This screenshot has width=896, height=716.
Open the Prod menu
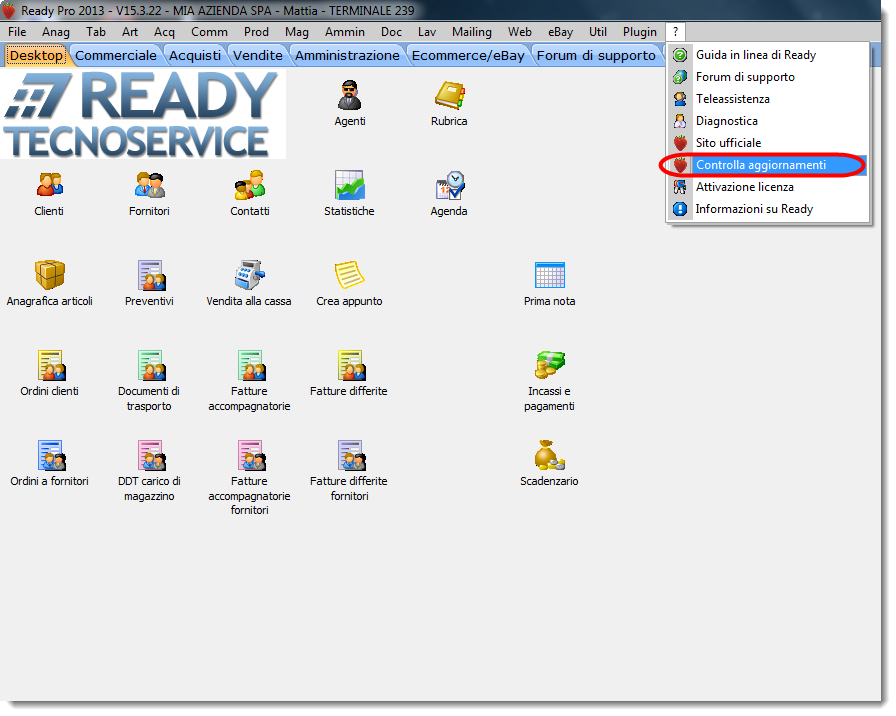tap(256, 32)
